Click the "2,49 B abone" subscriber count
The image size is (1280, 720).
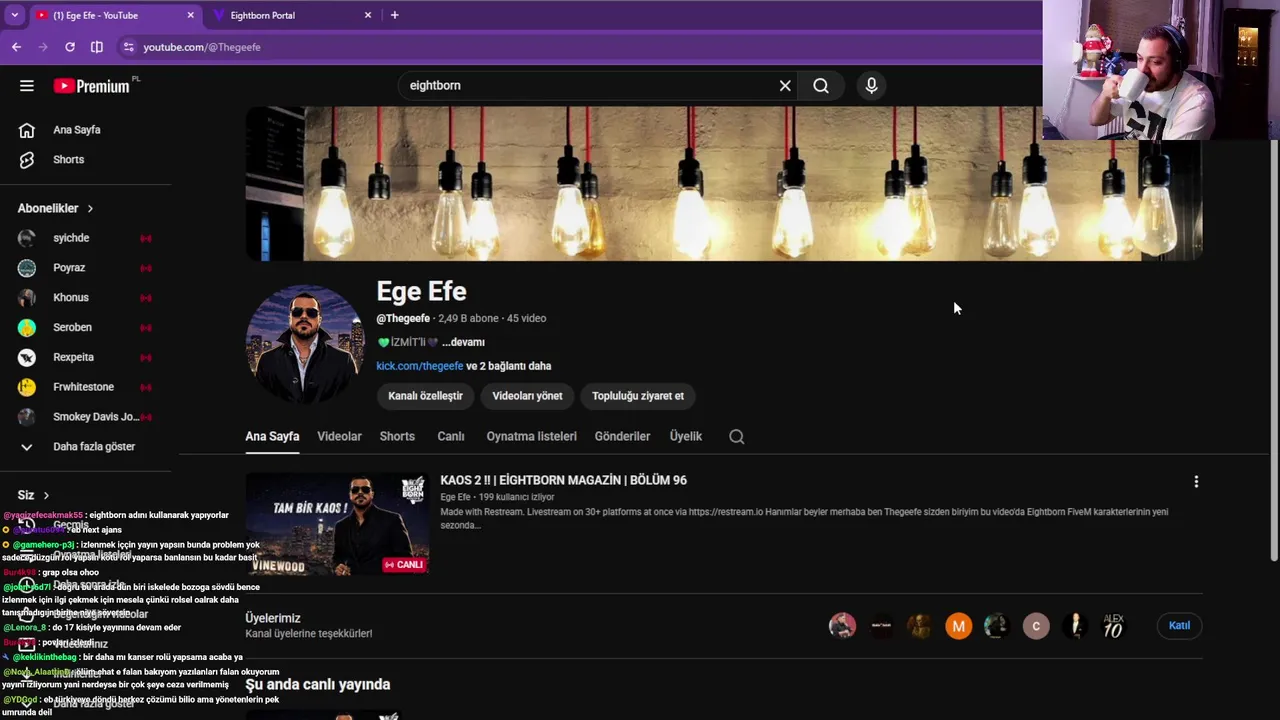pyautogui.click(x=468, y=319)
